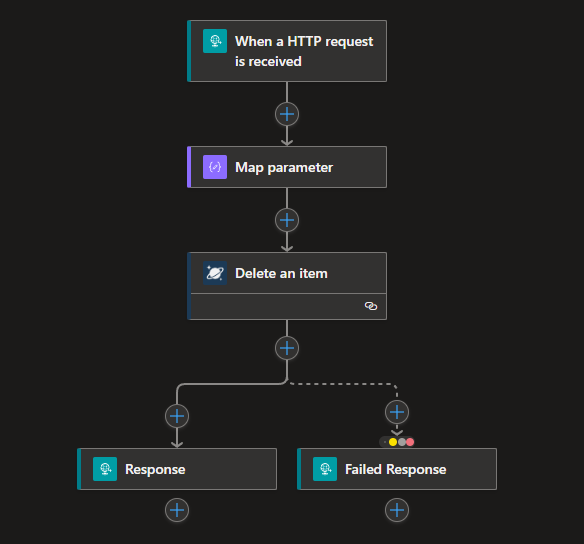Click the Map parameter purple compose icon

(x=215, y=167)
